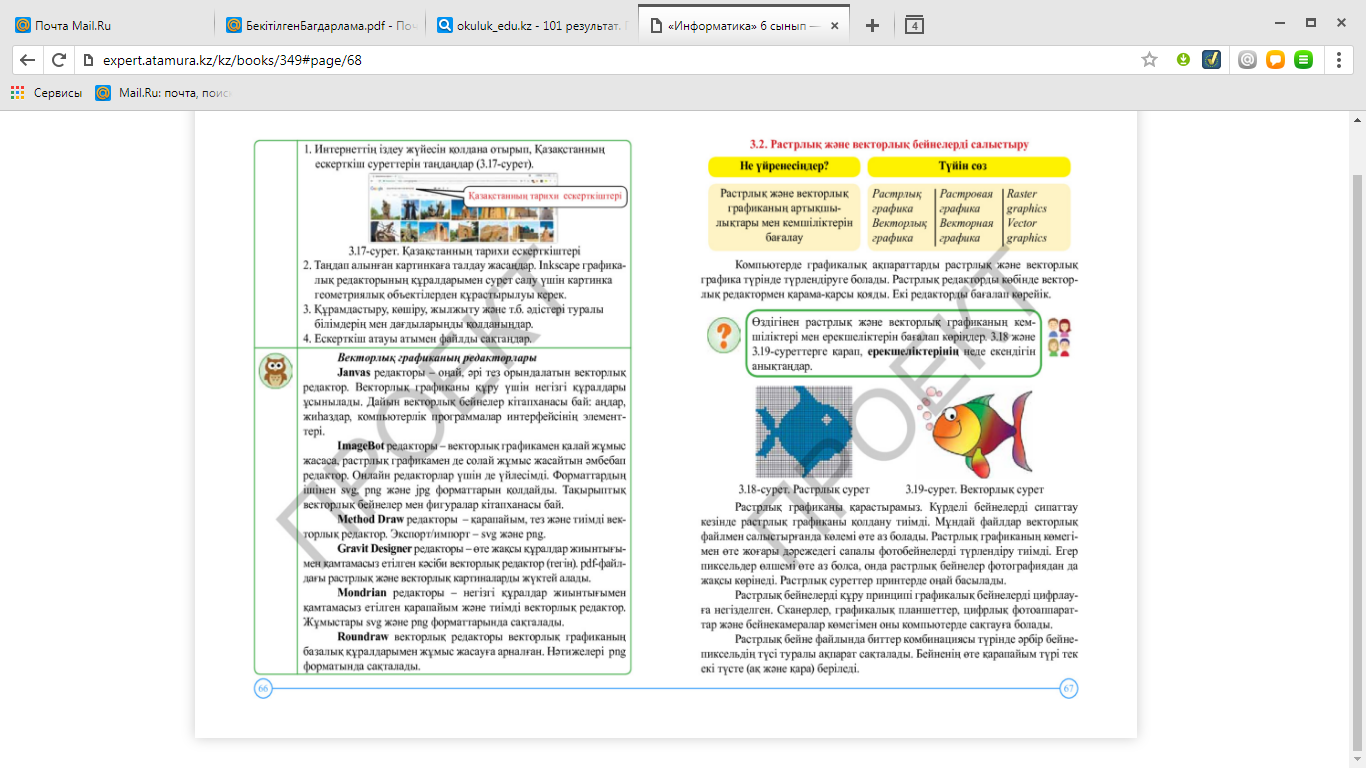This screenshot has height=768, width=1366.
Task: Open a new tab with the plus button
Action: (x=872, y=25)
